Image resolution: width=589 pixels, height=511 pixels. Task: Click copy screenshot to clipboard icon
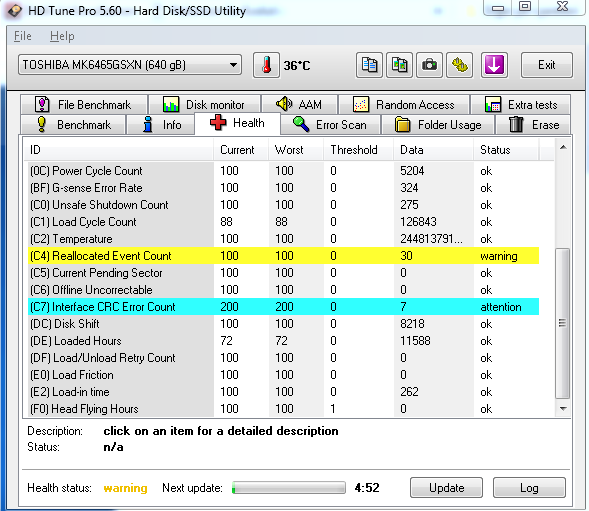click(399, 65)
